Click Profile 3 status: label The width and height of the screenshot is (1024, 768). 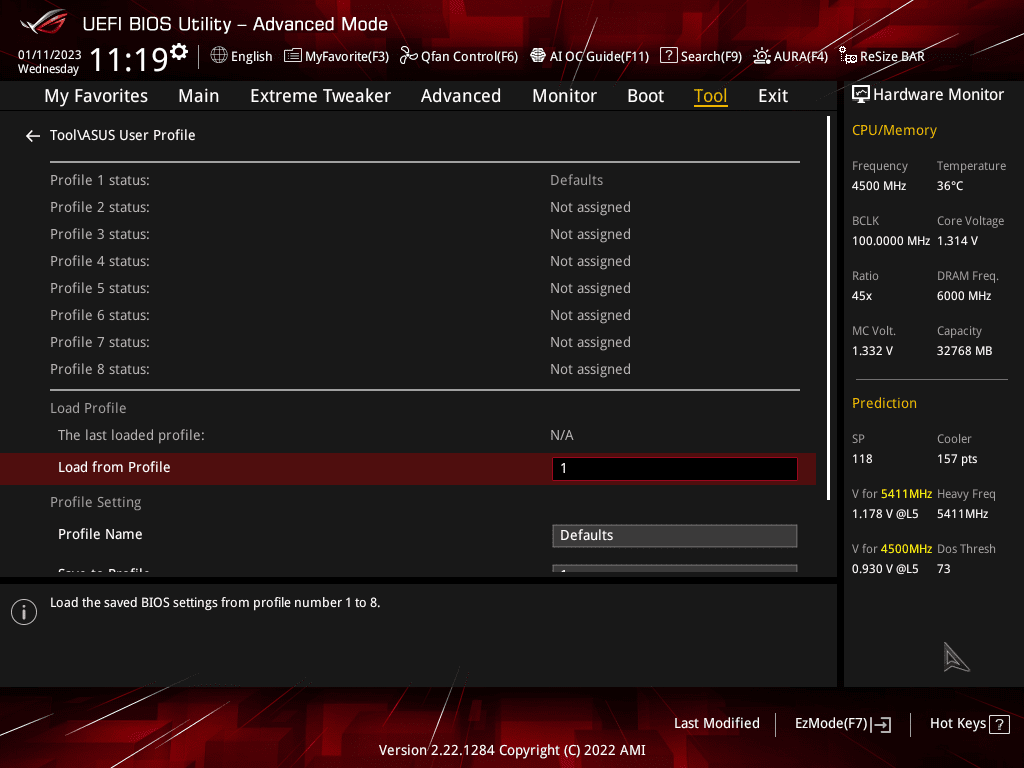(x=100, y=234)
